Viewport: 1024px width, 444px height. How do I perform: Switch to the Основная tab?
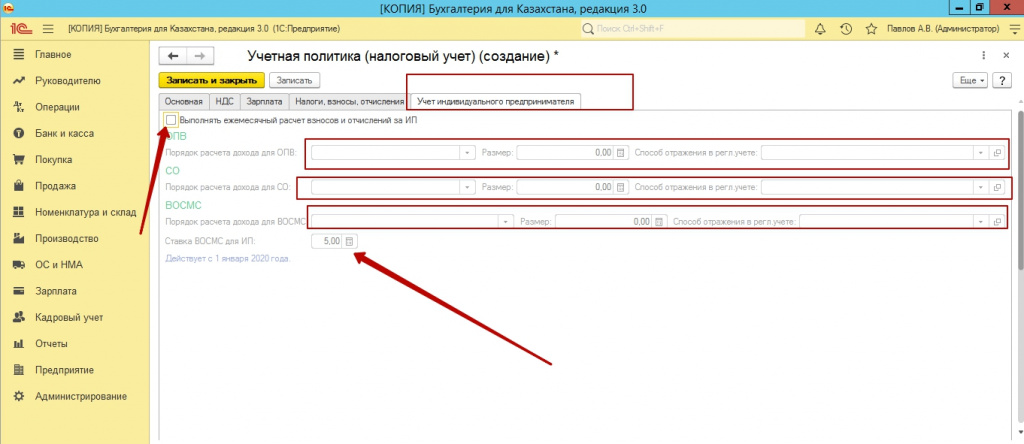point(184,101)
